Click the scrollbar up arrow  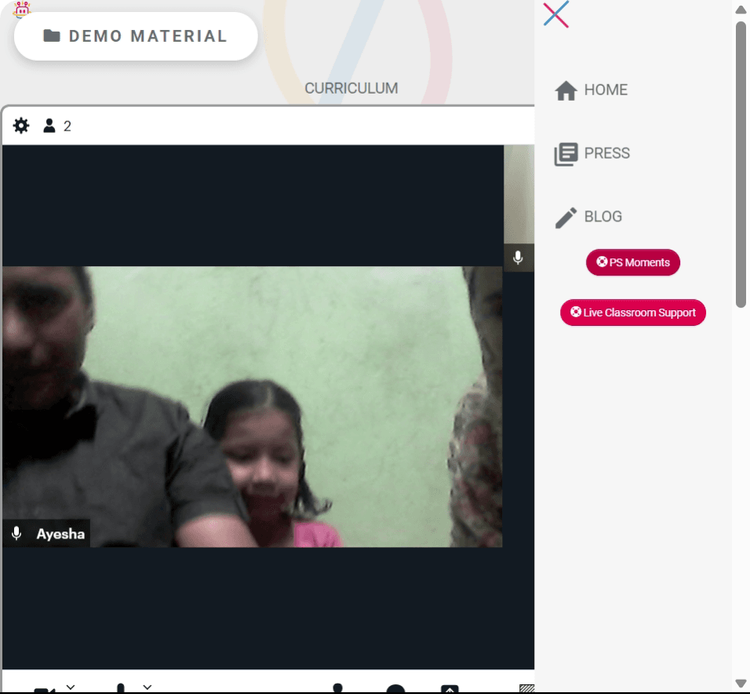coord(741,10)
